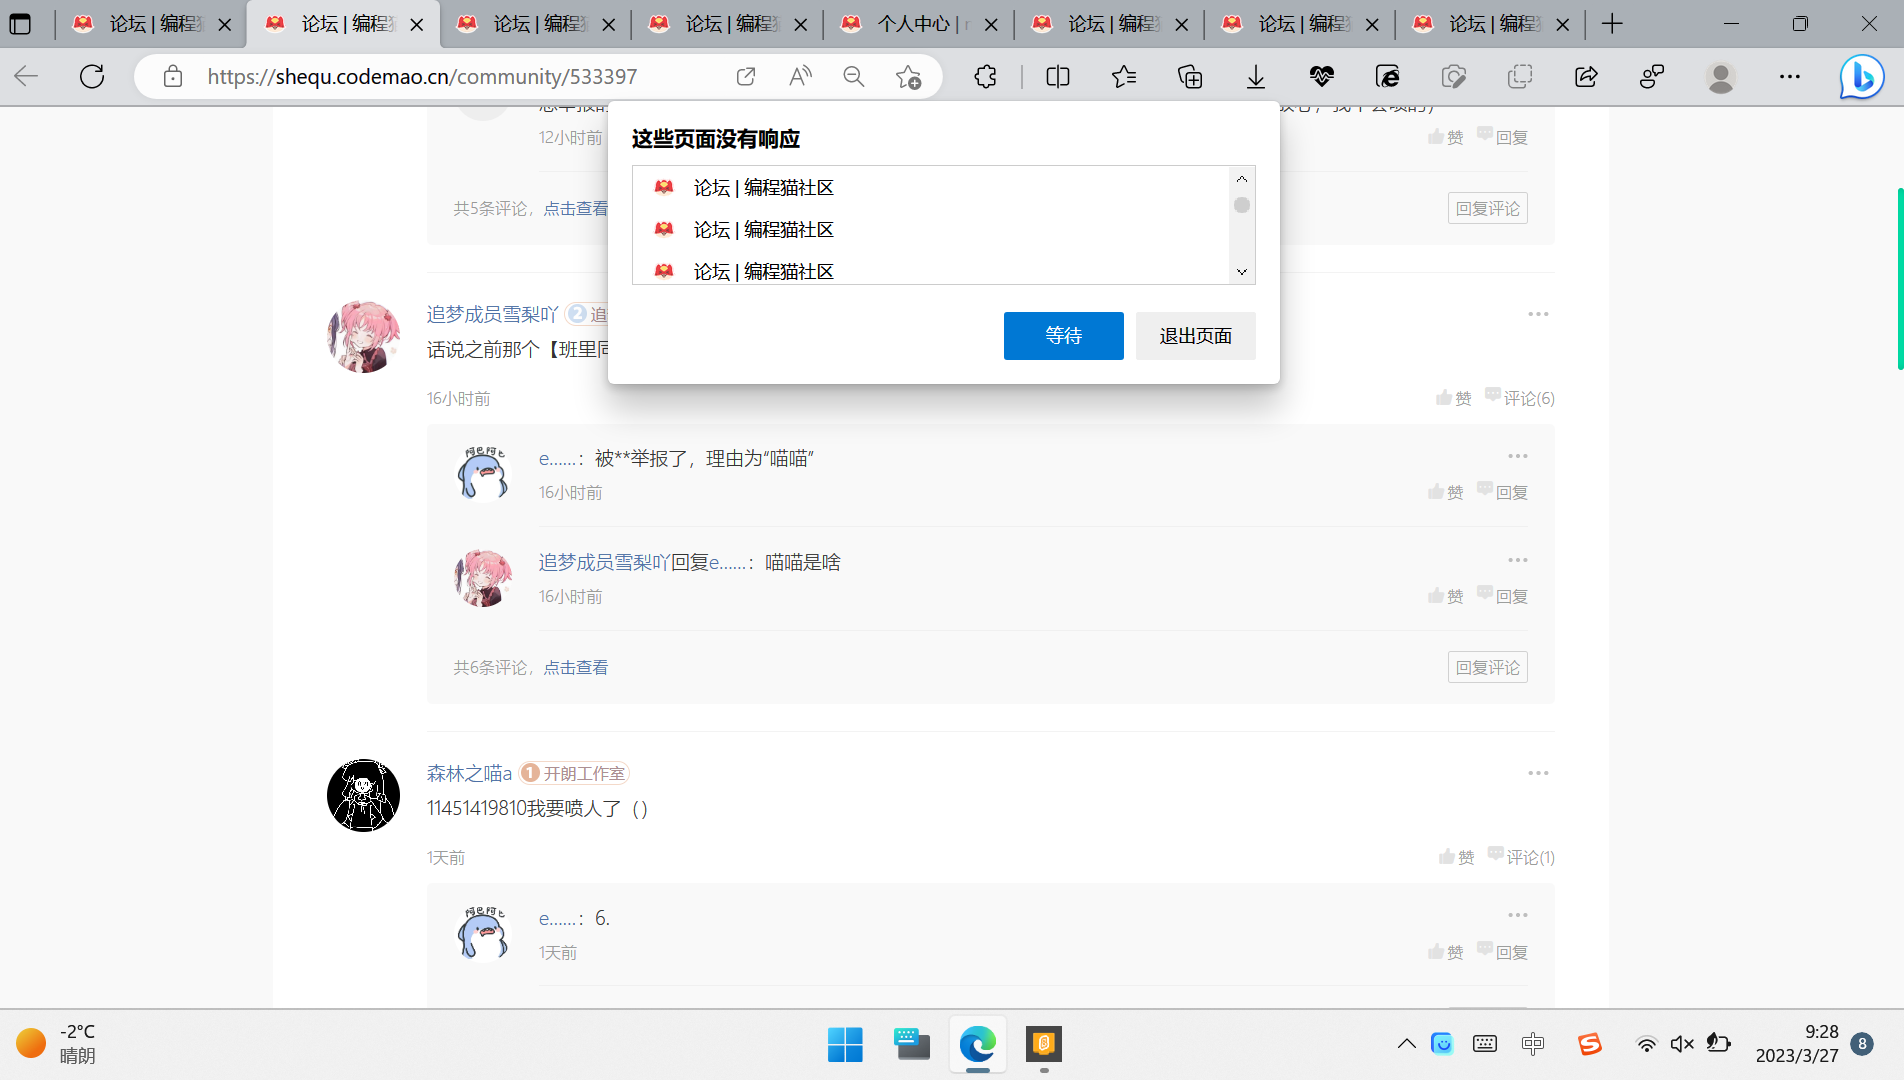Add this page to favorites

(908, 76)
